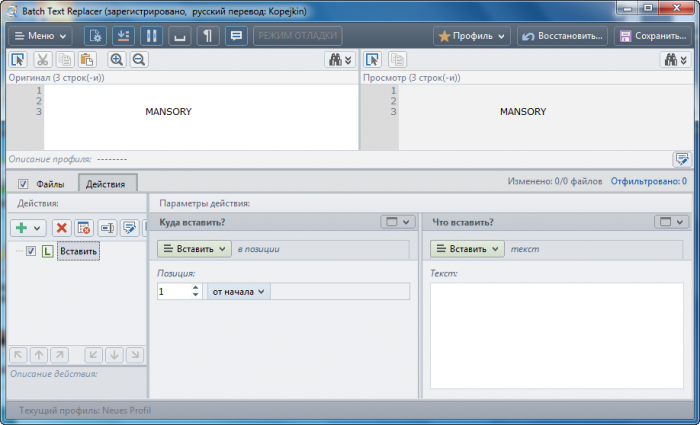Click the rename action icon
Screen dimensions: 700x425
pos(107,228)
